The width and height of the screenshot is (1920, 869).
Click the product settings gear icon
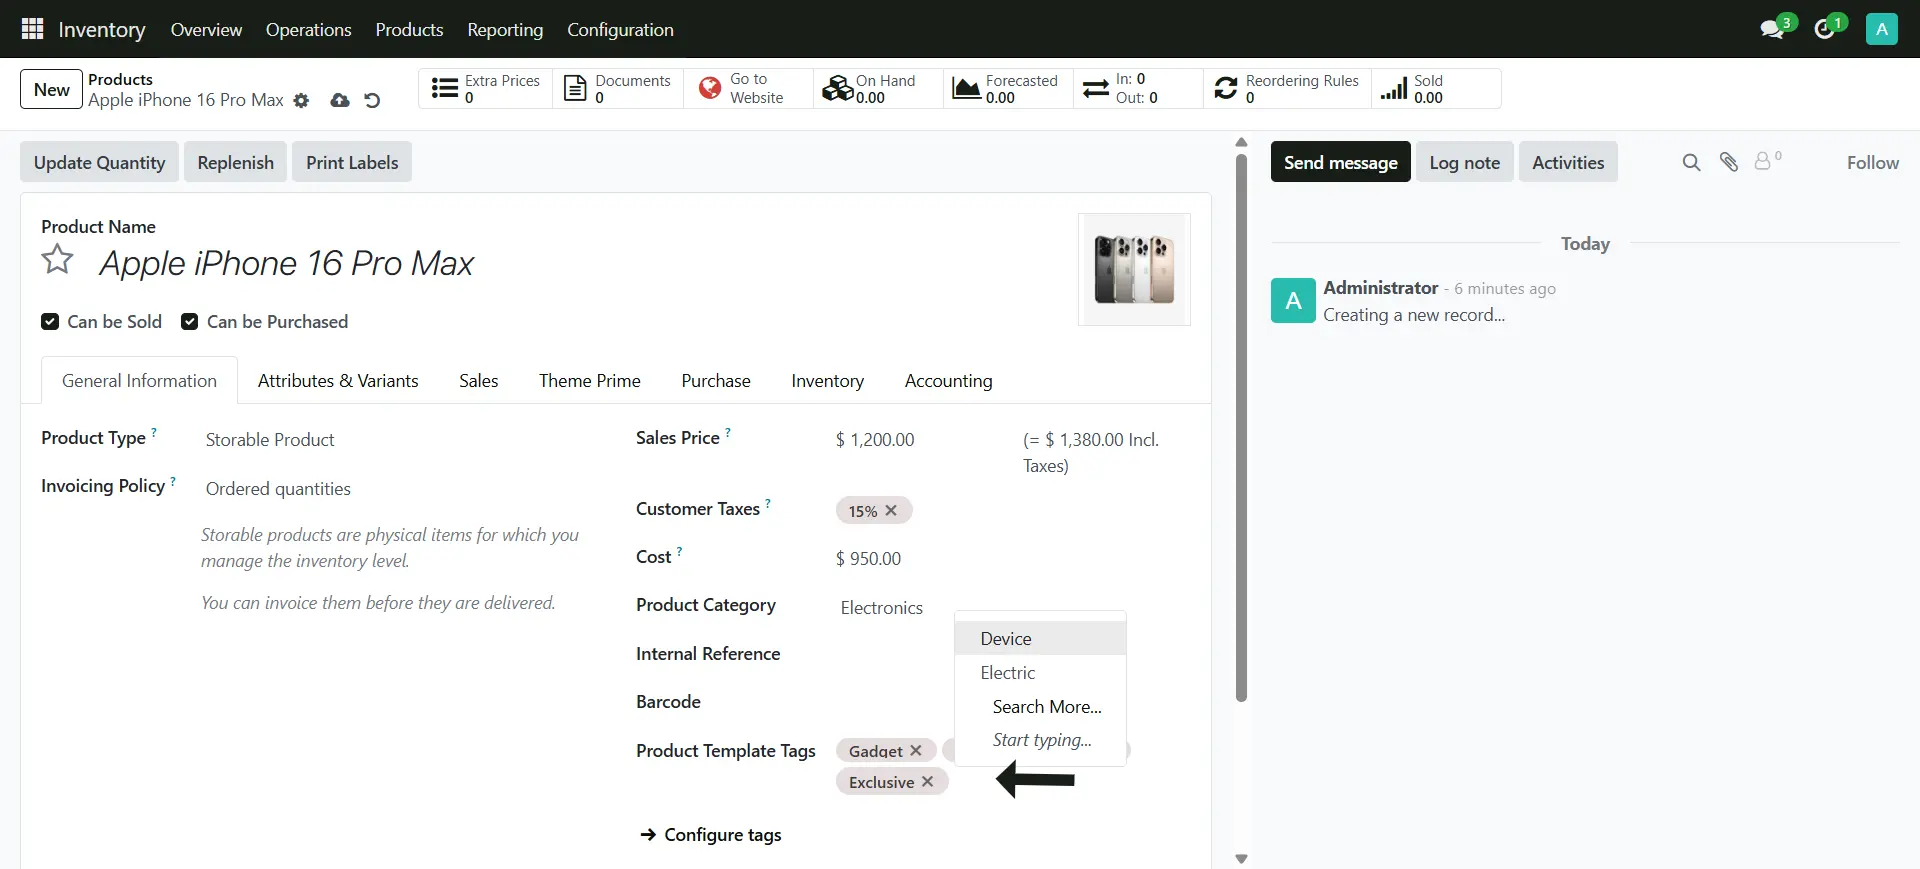tap(301, 101)
